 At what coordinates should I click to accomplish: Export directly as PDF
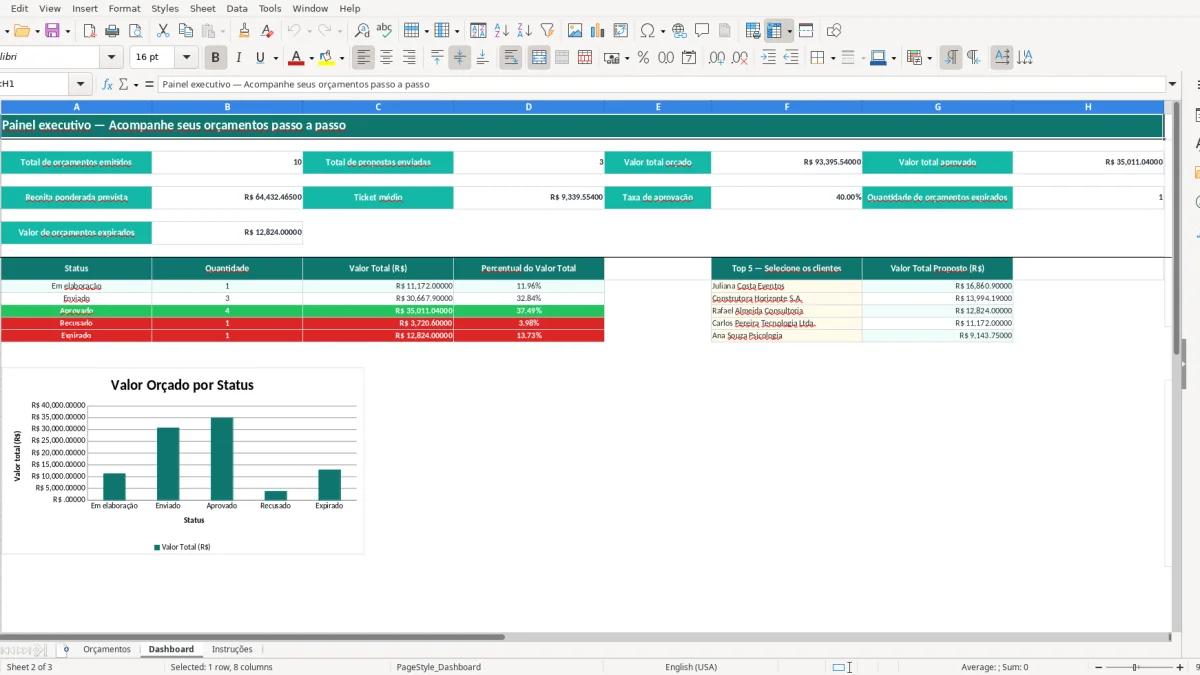pyautogui.click(x=90, y=31)
